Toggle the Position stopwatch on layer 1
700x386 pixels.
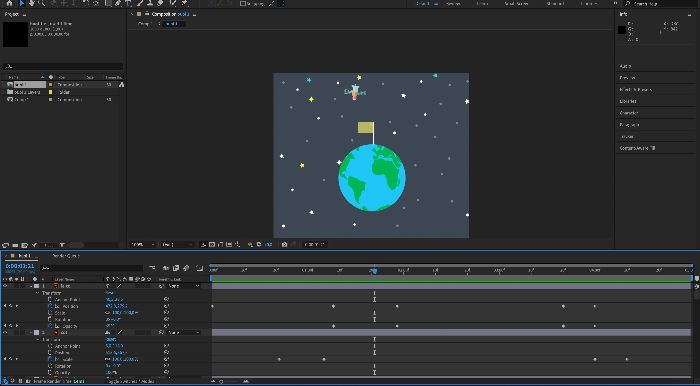(x=50, y=306)
